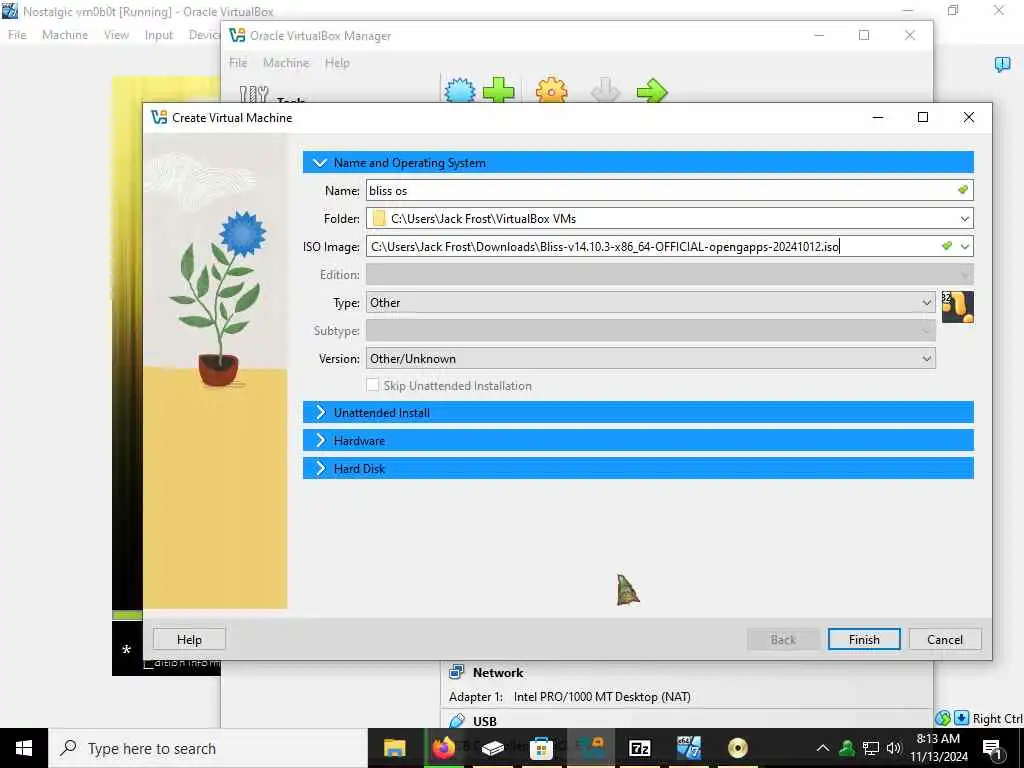Show hidden tray icons chevron
Image resolution: width=1024 pixels, height=768 pixels.
click(x=823, y=748)
